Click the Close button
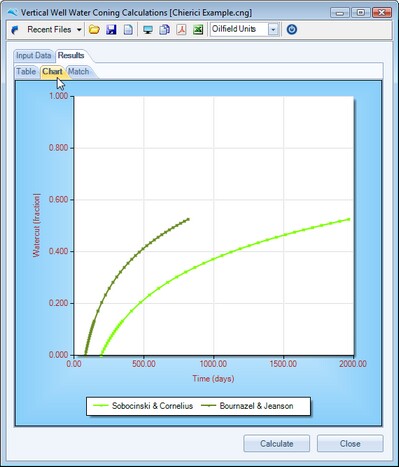Screen dimensions: 399x467 (x=350, y=444)
